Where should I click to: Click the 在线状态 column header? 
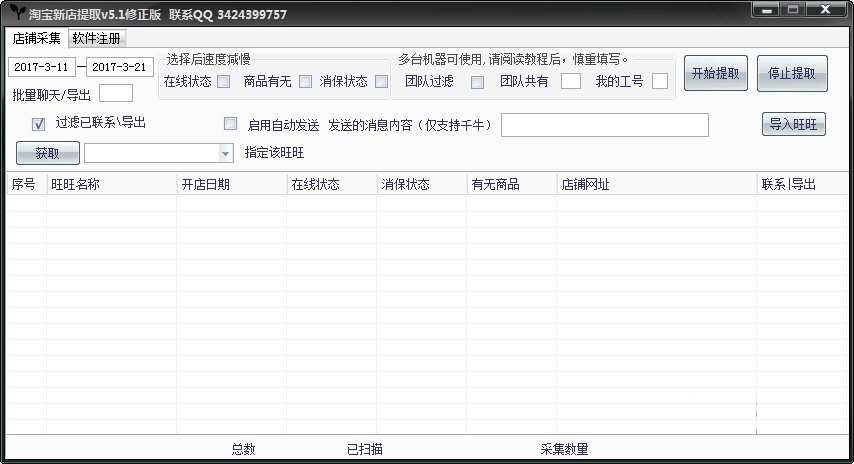(332, 184)
